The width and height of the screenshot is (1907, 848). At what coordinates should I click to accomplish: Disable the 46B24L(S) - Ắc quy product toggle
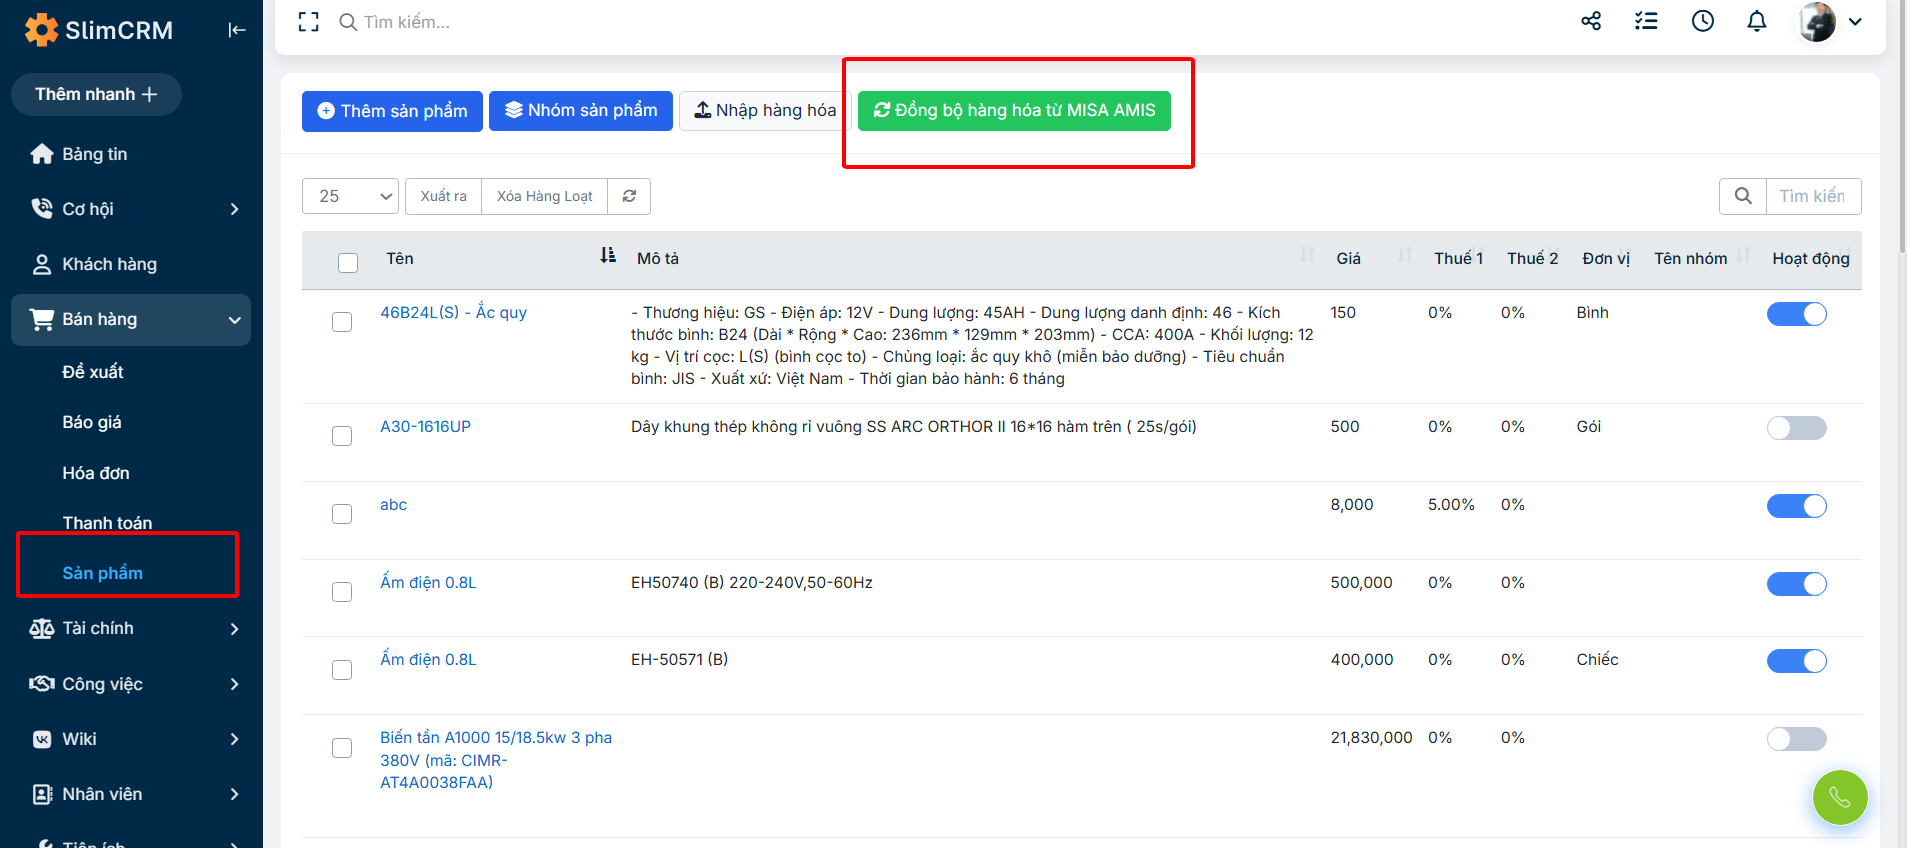pyautogui.click(x=1796, y=314)
